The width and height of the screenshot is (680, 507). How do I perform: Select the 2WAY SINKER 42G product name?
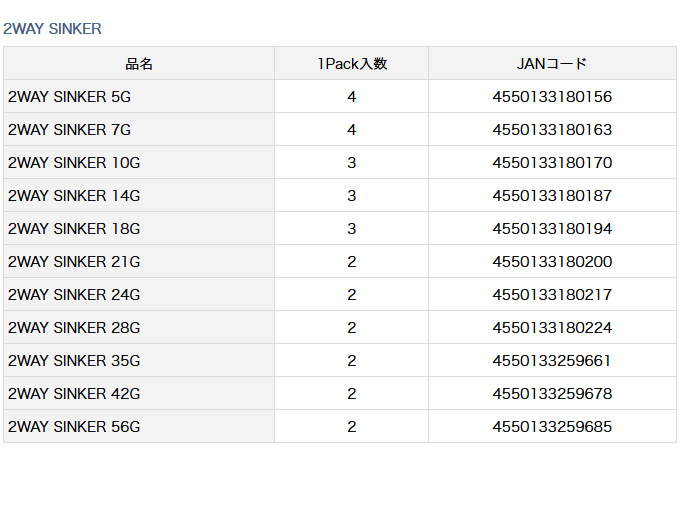pyautogui.click(x=73, y=394)
